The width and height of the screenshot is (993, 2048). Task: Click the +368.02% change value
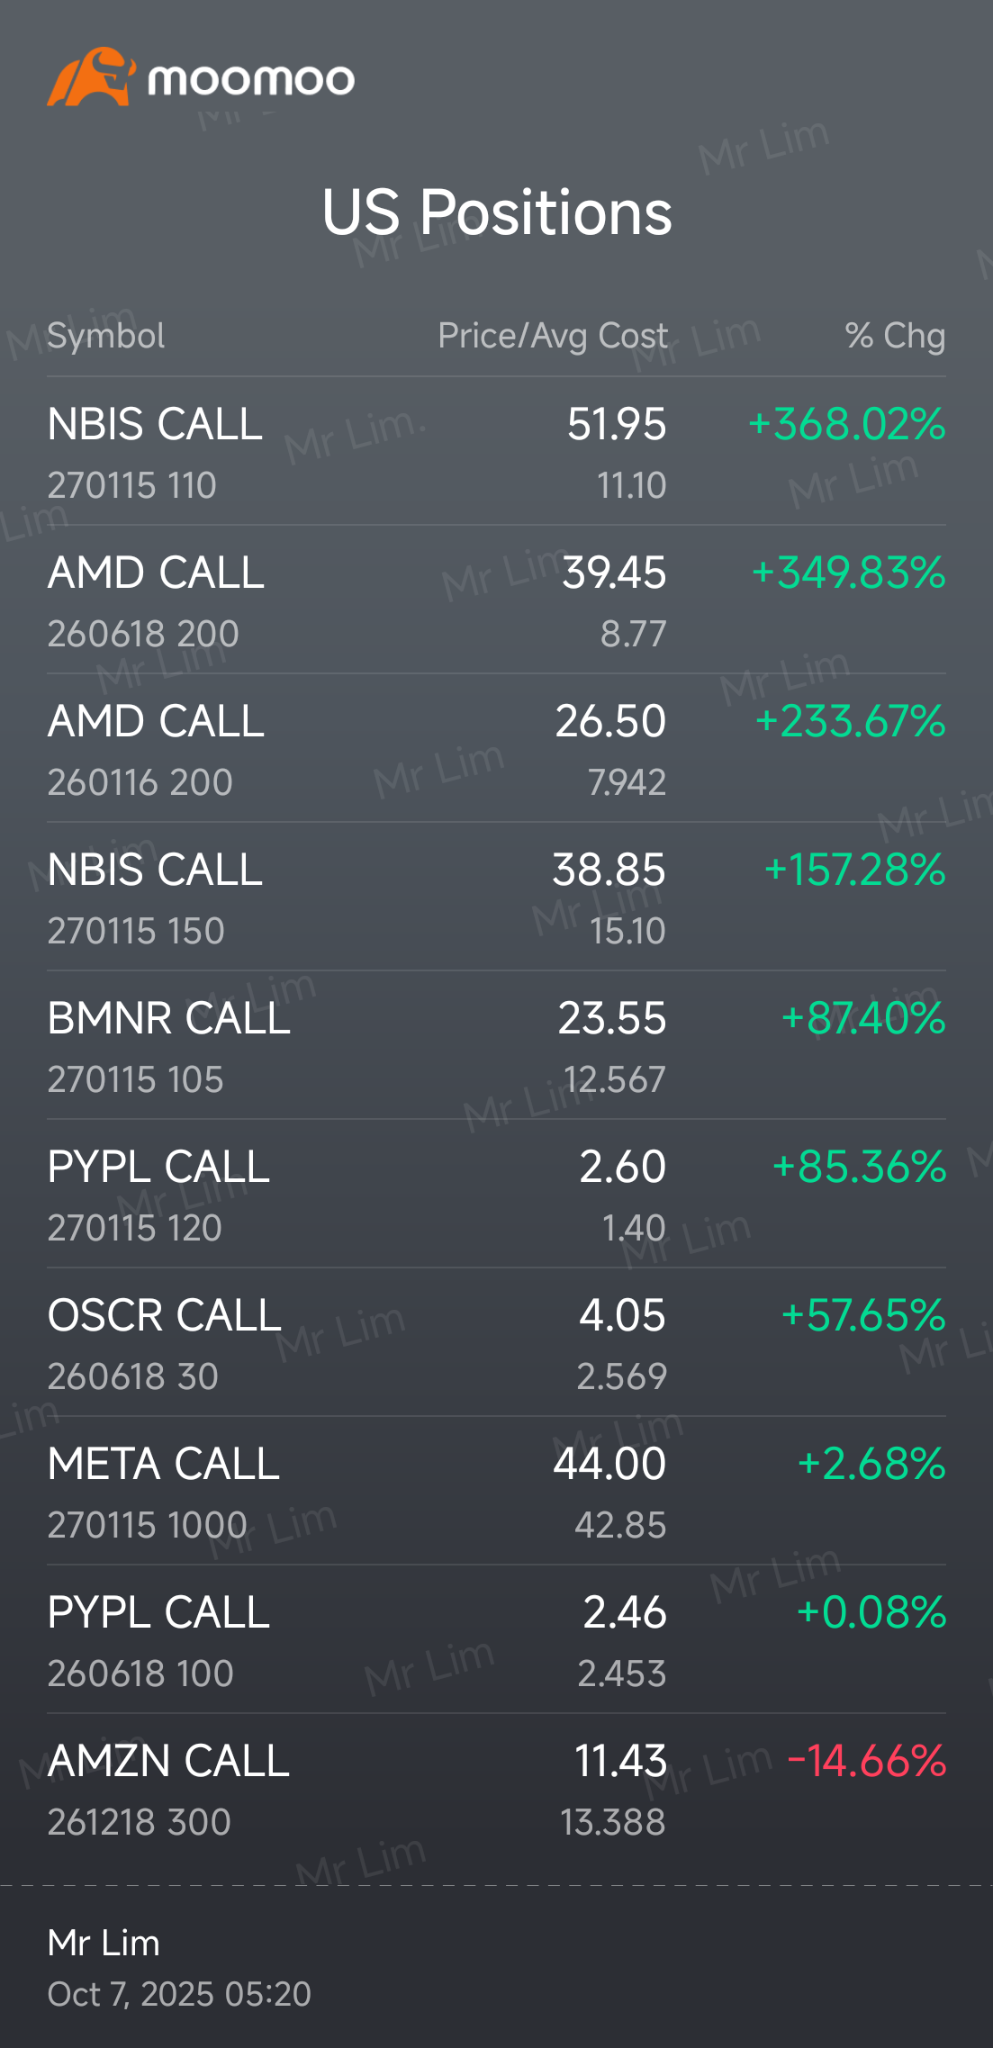pos(846,425)
